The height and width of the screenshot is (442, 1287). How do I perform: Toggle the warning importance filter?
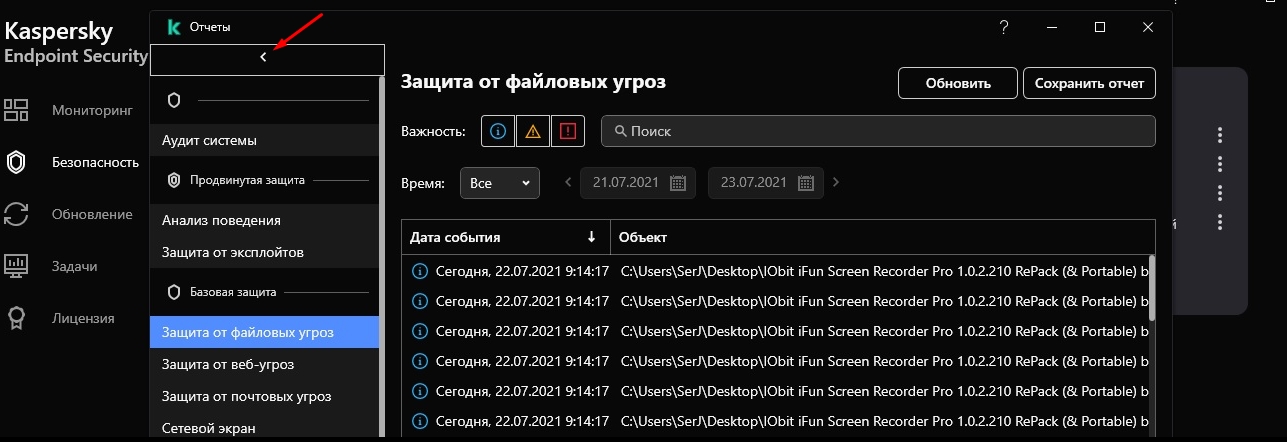533,131
